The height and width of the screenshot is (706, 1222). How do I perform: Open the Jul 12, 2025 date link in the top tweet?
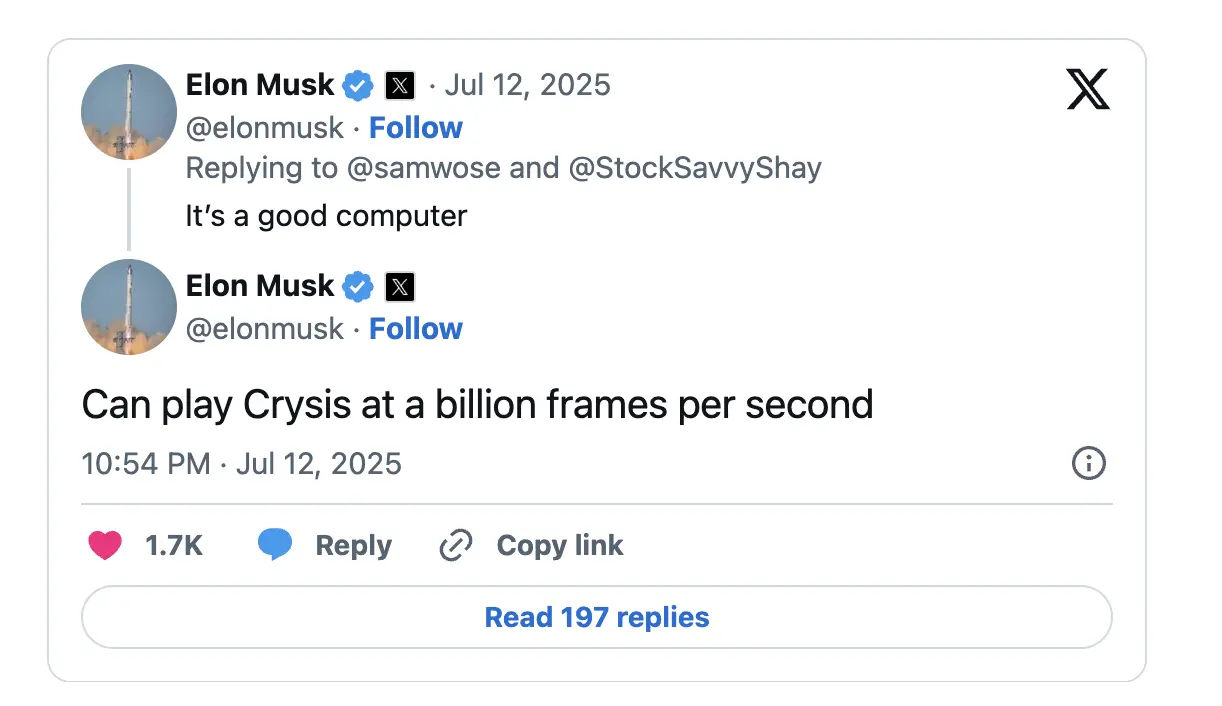click(527, 85)
